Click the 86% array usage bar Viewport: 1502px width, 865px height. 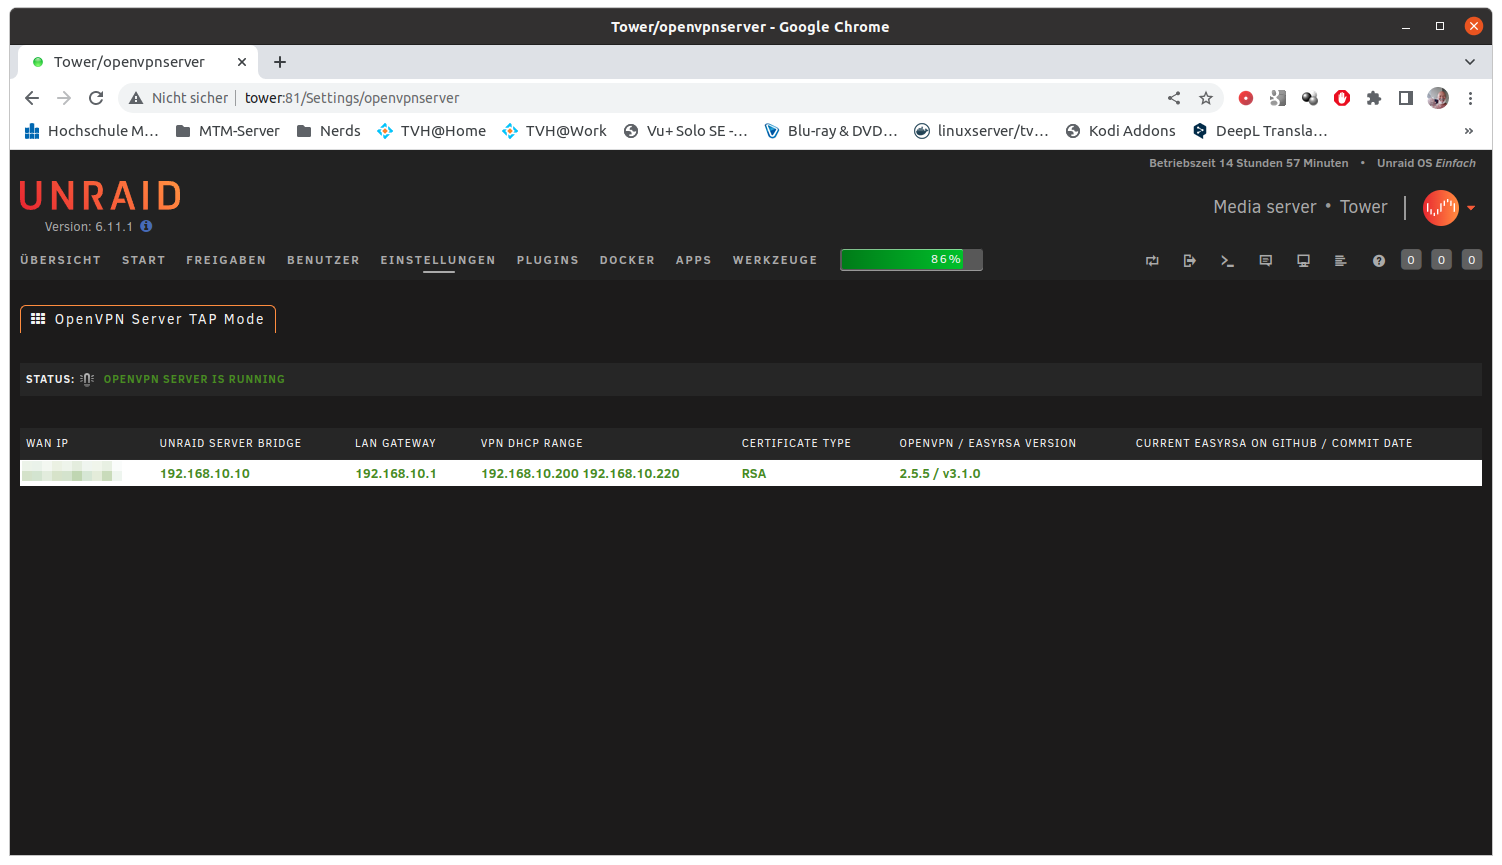click(911, 260)
